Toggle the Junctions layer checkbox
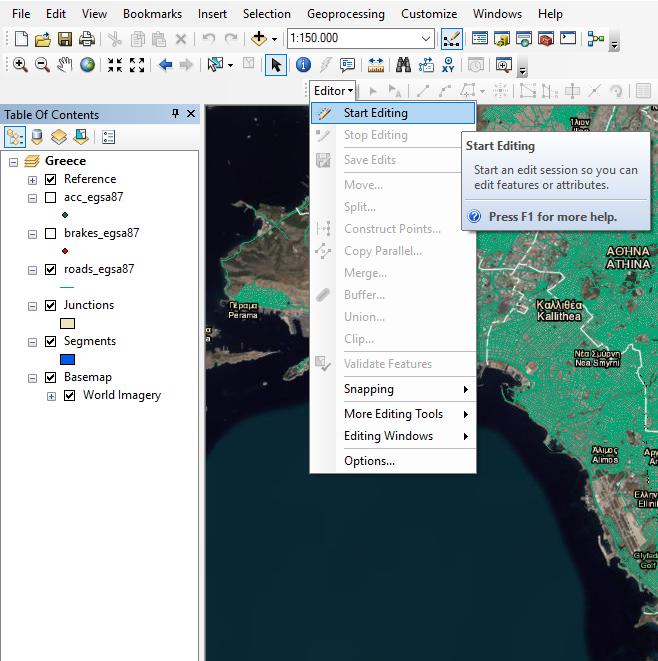Image resolution: width=658 pixels, height=661 pixels. 51,305
